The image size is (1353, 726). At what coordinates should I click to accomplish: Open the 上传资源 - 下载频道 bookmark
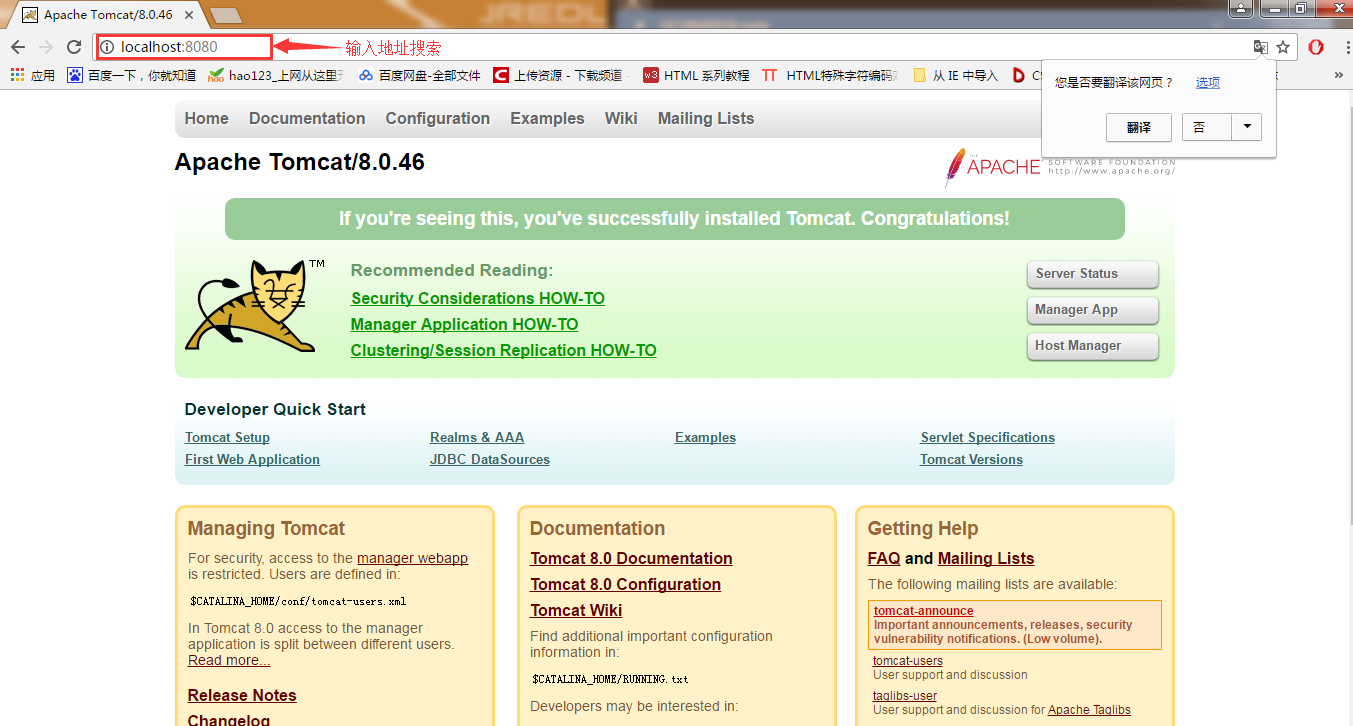(558, 75)
